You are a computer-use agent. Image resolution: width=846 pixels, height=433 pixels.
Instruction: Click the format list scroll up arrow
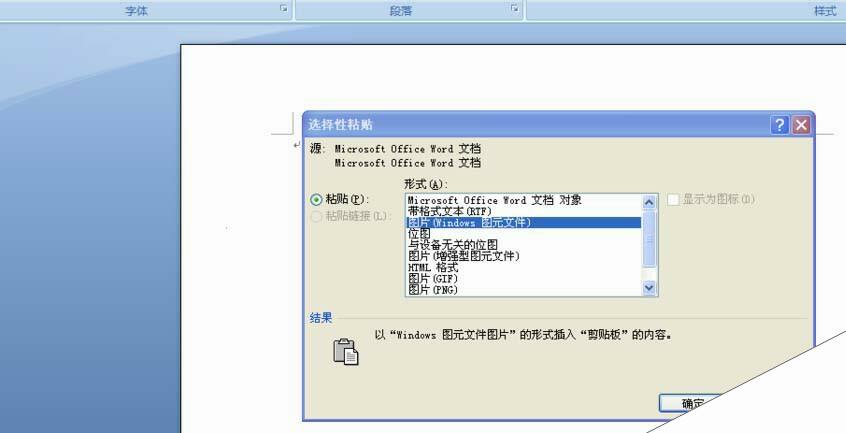coord(649,202)
